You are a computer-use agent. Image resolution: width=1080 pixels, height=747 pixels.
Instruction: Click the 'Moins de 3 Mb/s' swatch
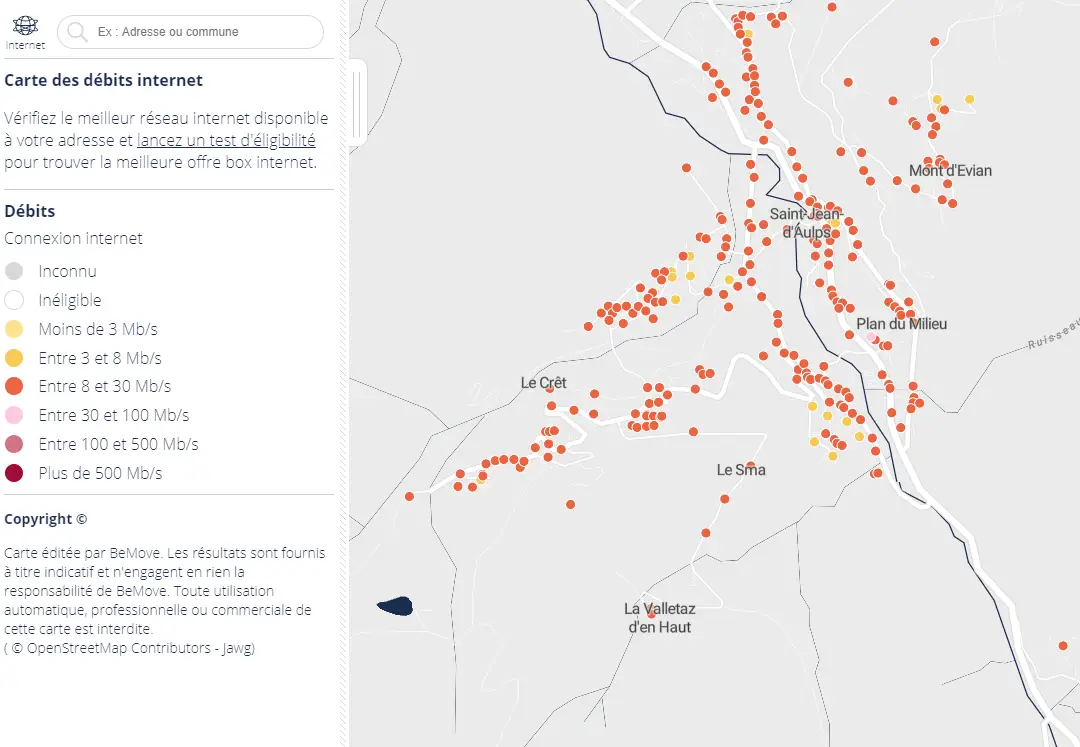(x=14, y=329)
